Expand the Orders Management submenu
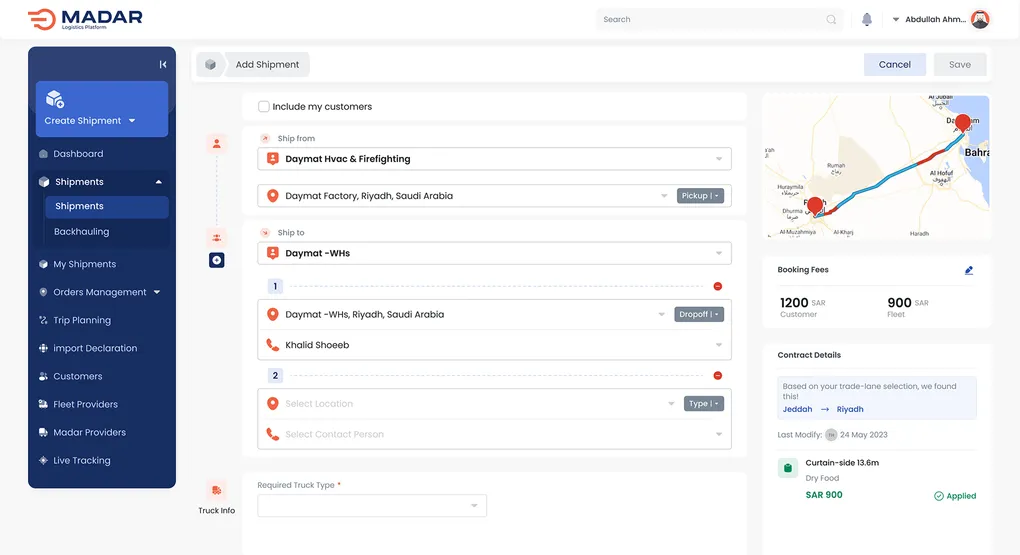Image resolution: width=1020 pixels, height=555 pixels. click(x=157, y=292)
